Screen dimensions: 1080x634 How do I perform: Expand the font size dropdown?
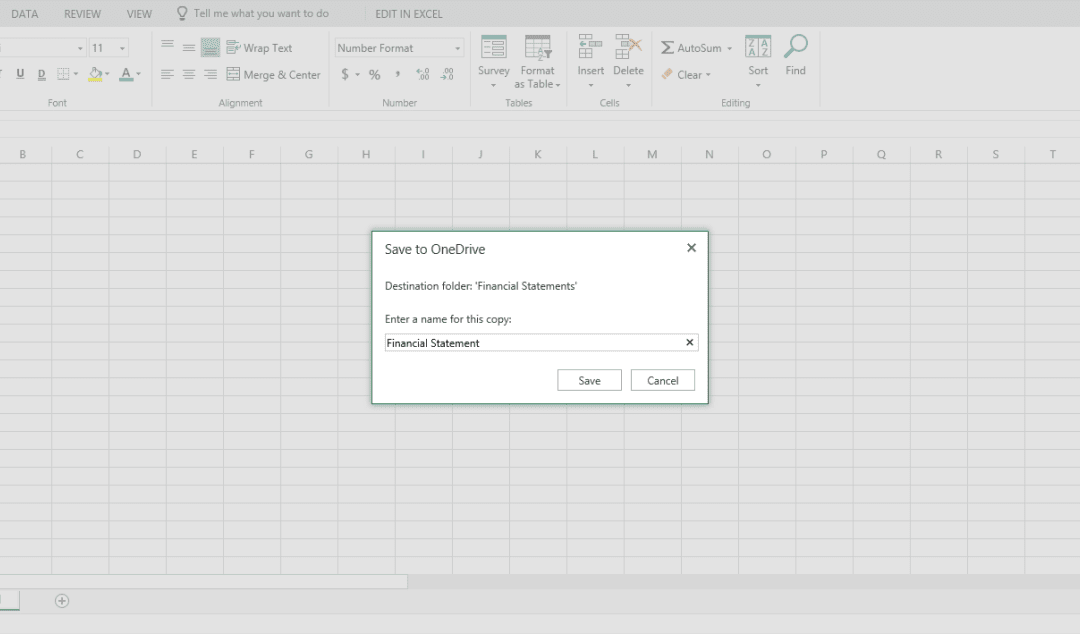tap(122, 48)
